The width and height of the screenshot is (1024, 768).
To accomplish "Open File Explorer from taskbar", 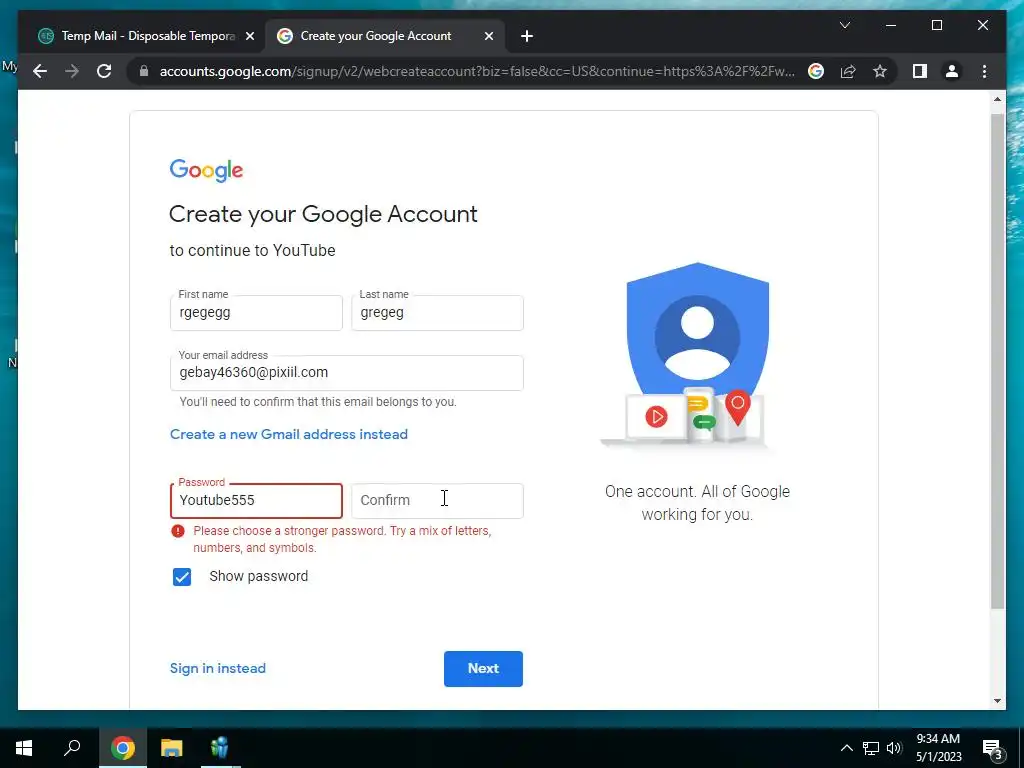I will [x=172, y=748].
